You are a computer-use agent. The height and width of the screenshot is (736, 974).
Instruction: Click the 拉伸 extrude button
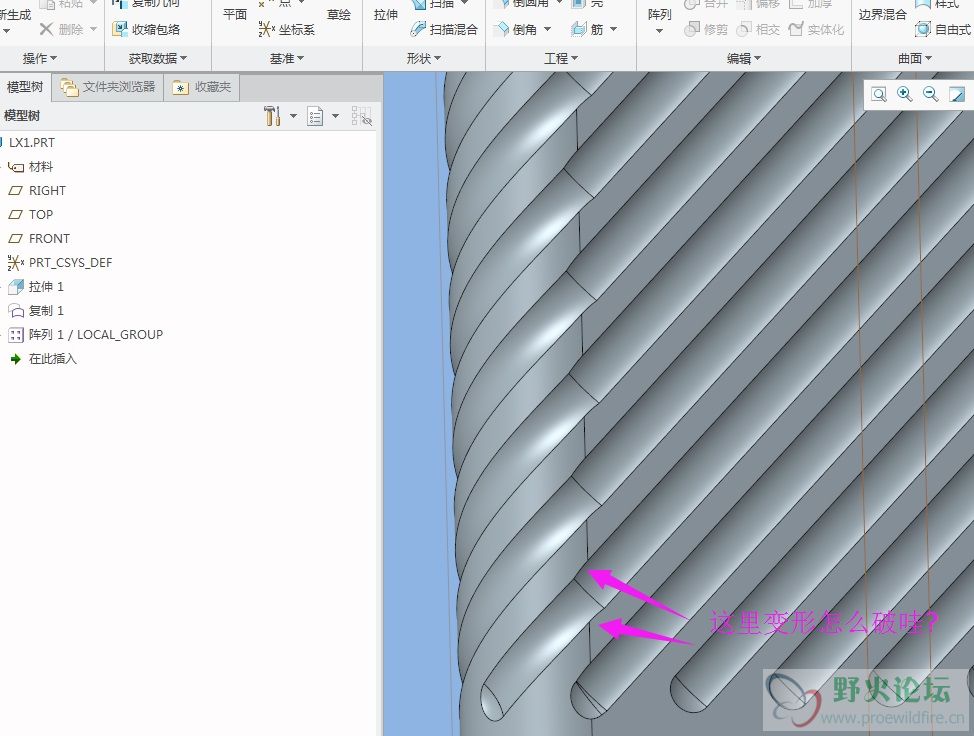pos(386,15)
